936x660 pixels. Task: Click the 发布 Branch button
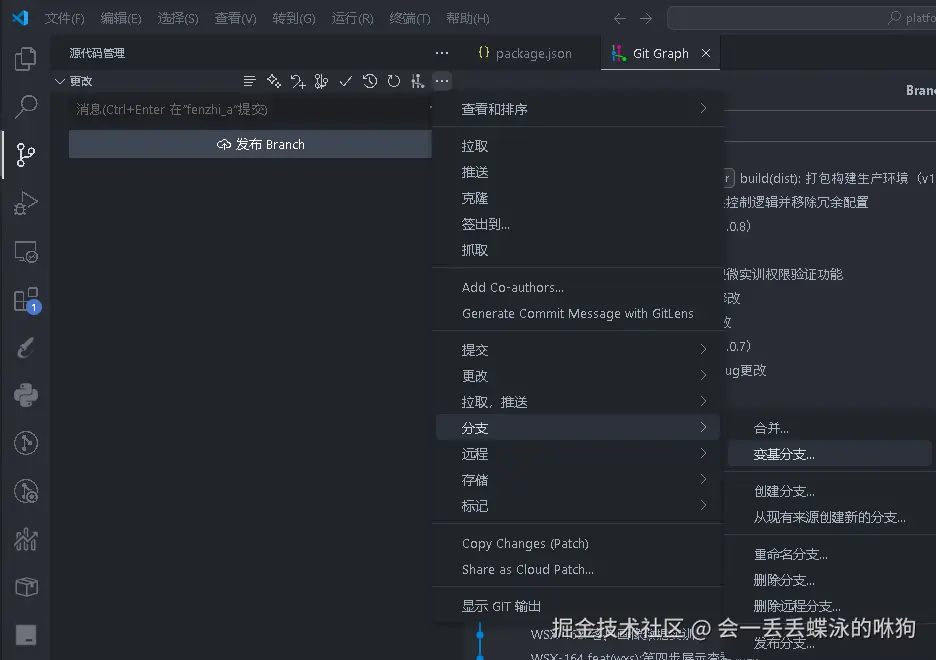pos(250,144)
